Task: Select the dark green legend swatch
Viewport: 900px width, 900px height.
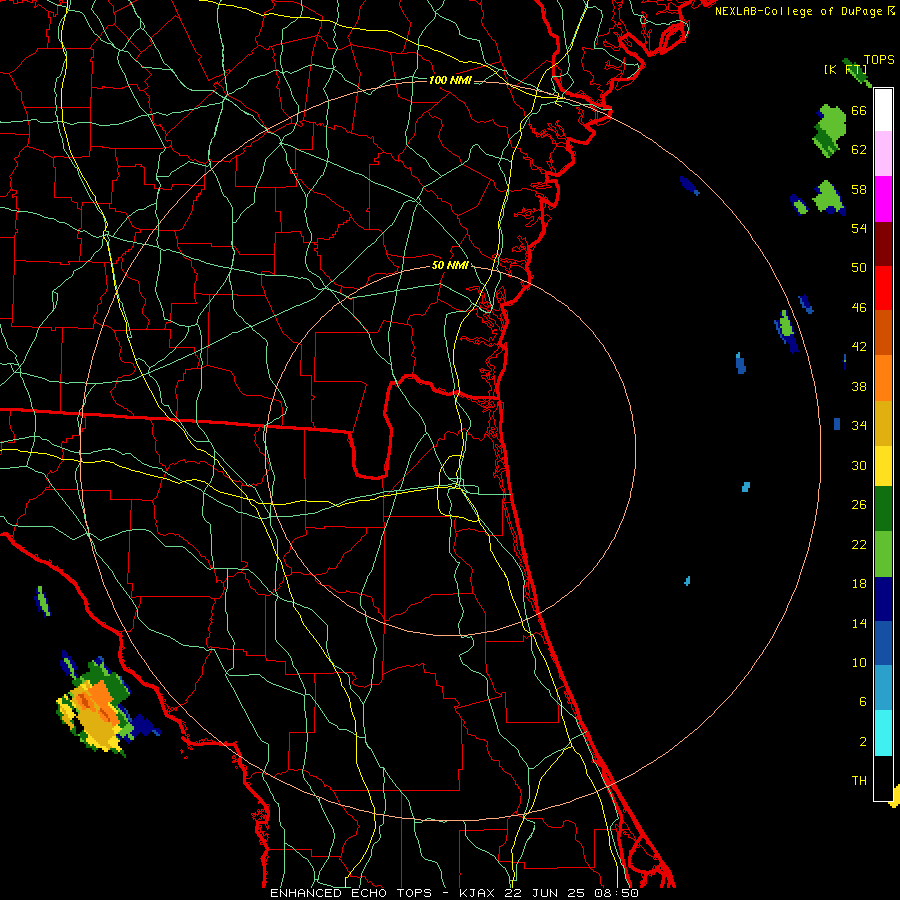Action: (x=883, y=509)
